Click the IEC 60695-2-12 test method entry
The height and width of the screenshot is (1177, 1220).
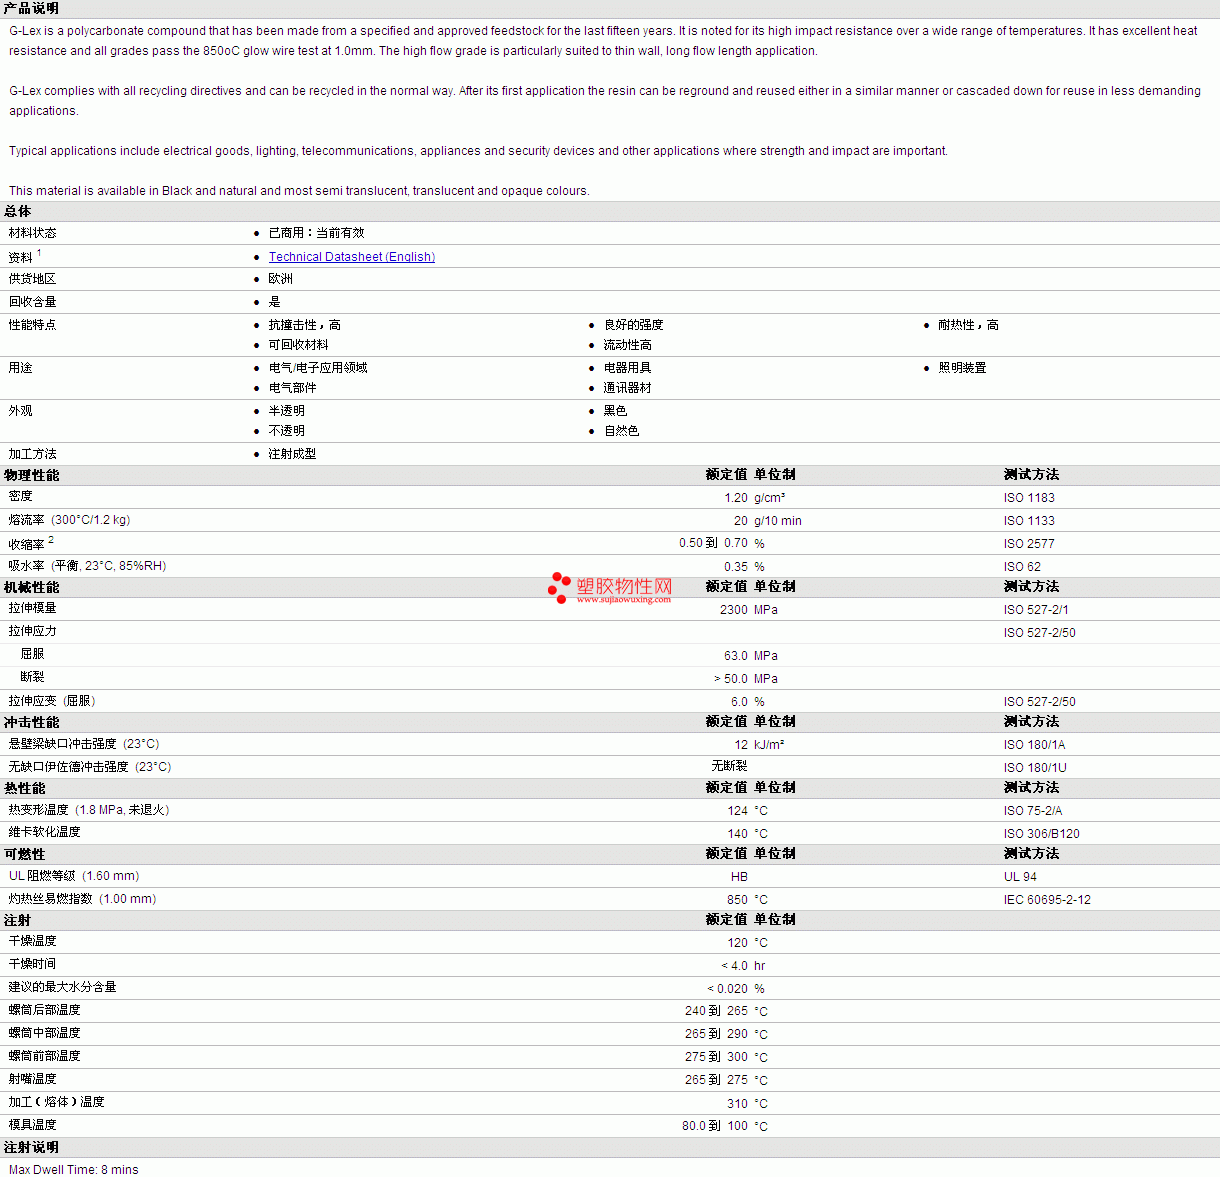[x=1047, y=900]
